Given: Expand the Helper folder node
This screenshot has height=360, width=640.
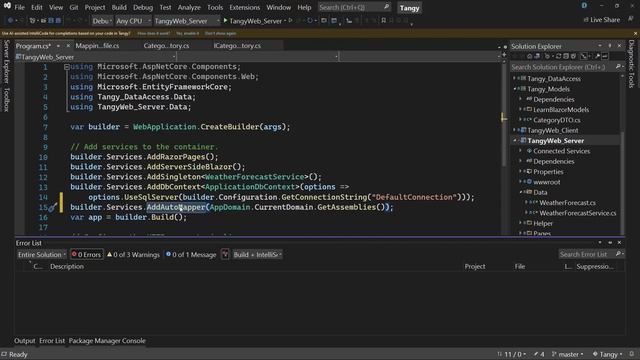Looking at the screenshot, I should [521, 223].
